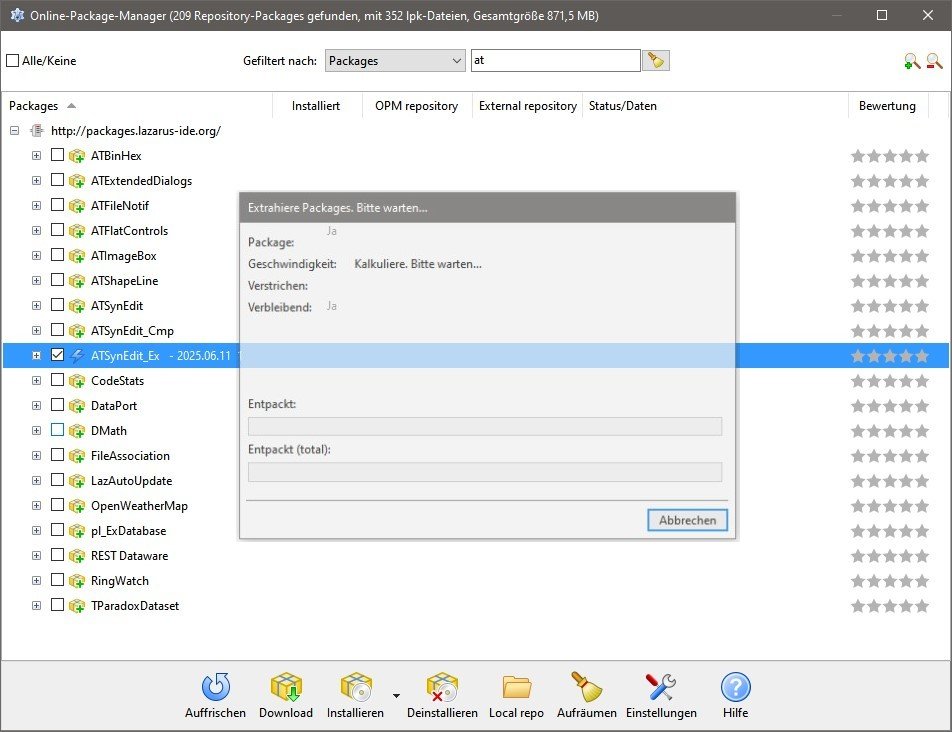This screenshot has width=952, height=732.
Task: Open the Local repo folder icon
Action: [517, 687]
